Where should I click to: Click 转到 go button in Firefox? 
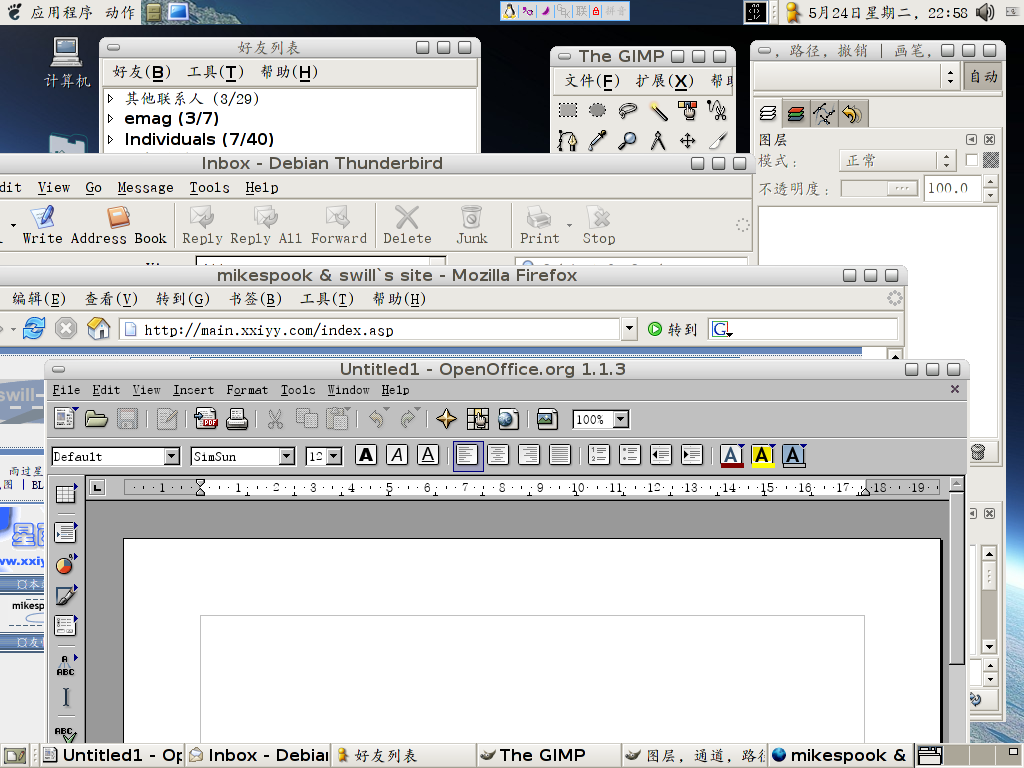click(x=673, y=329)
